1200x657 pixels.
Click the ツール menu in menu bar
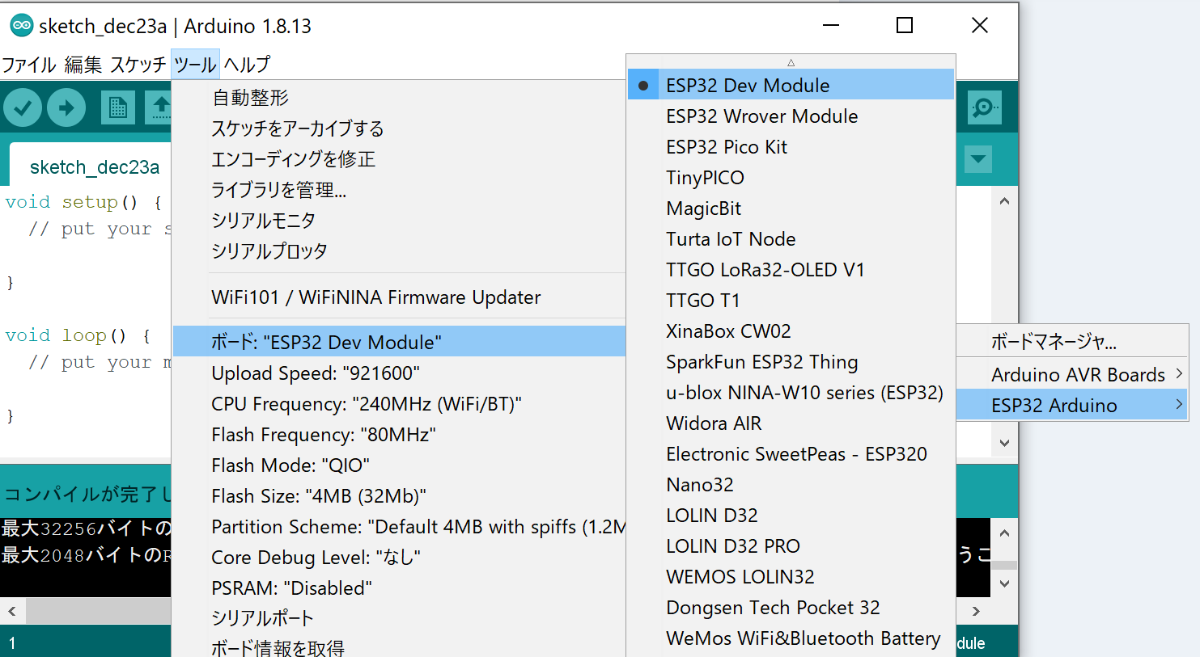(x=195, y=65)
